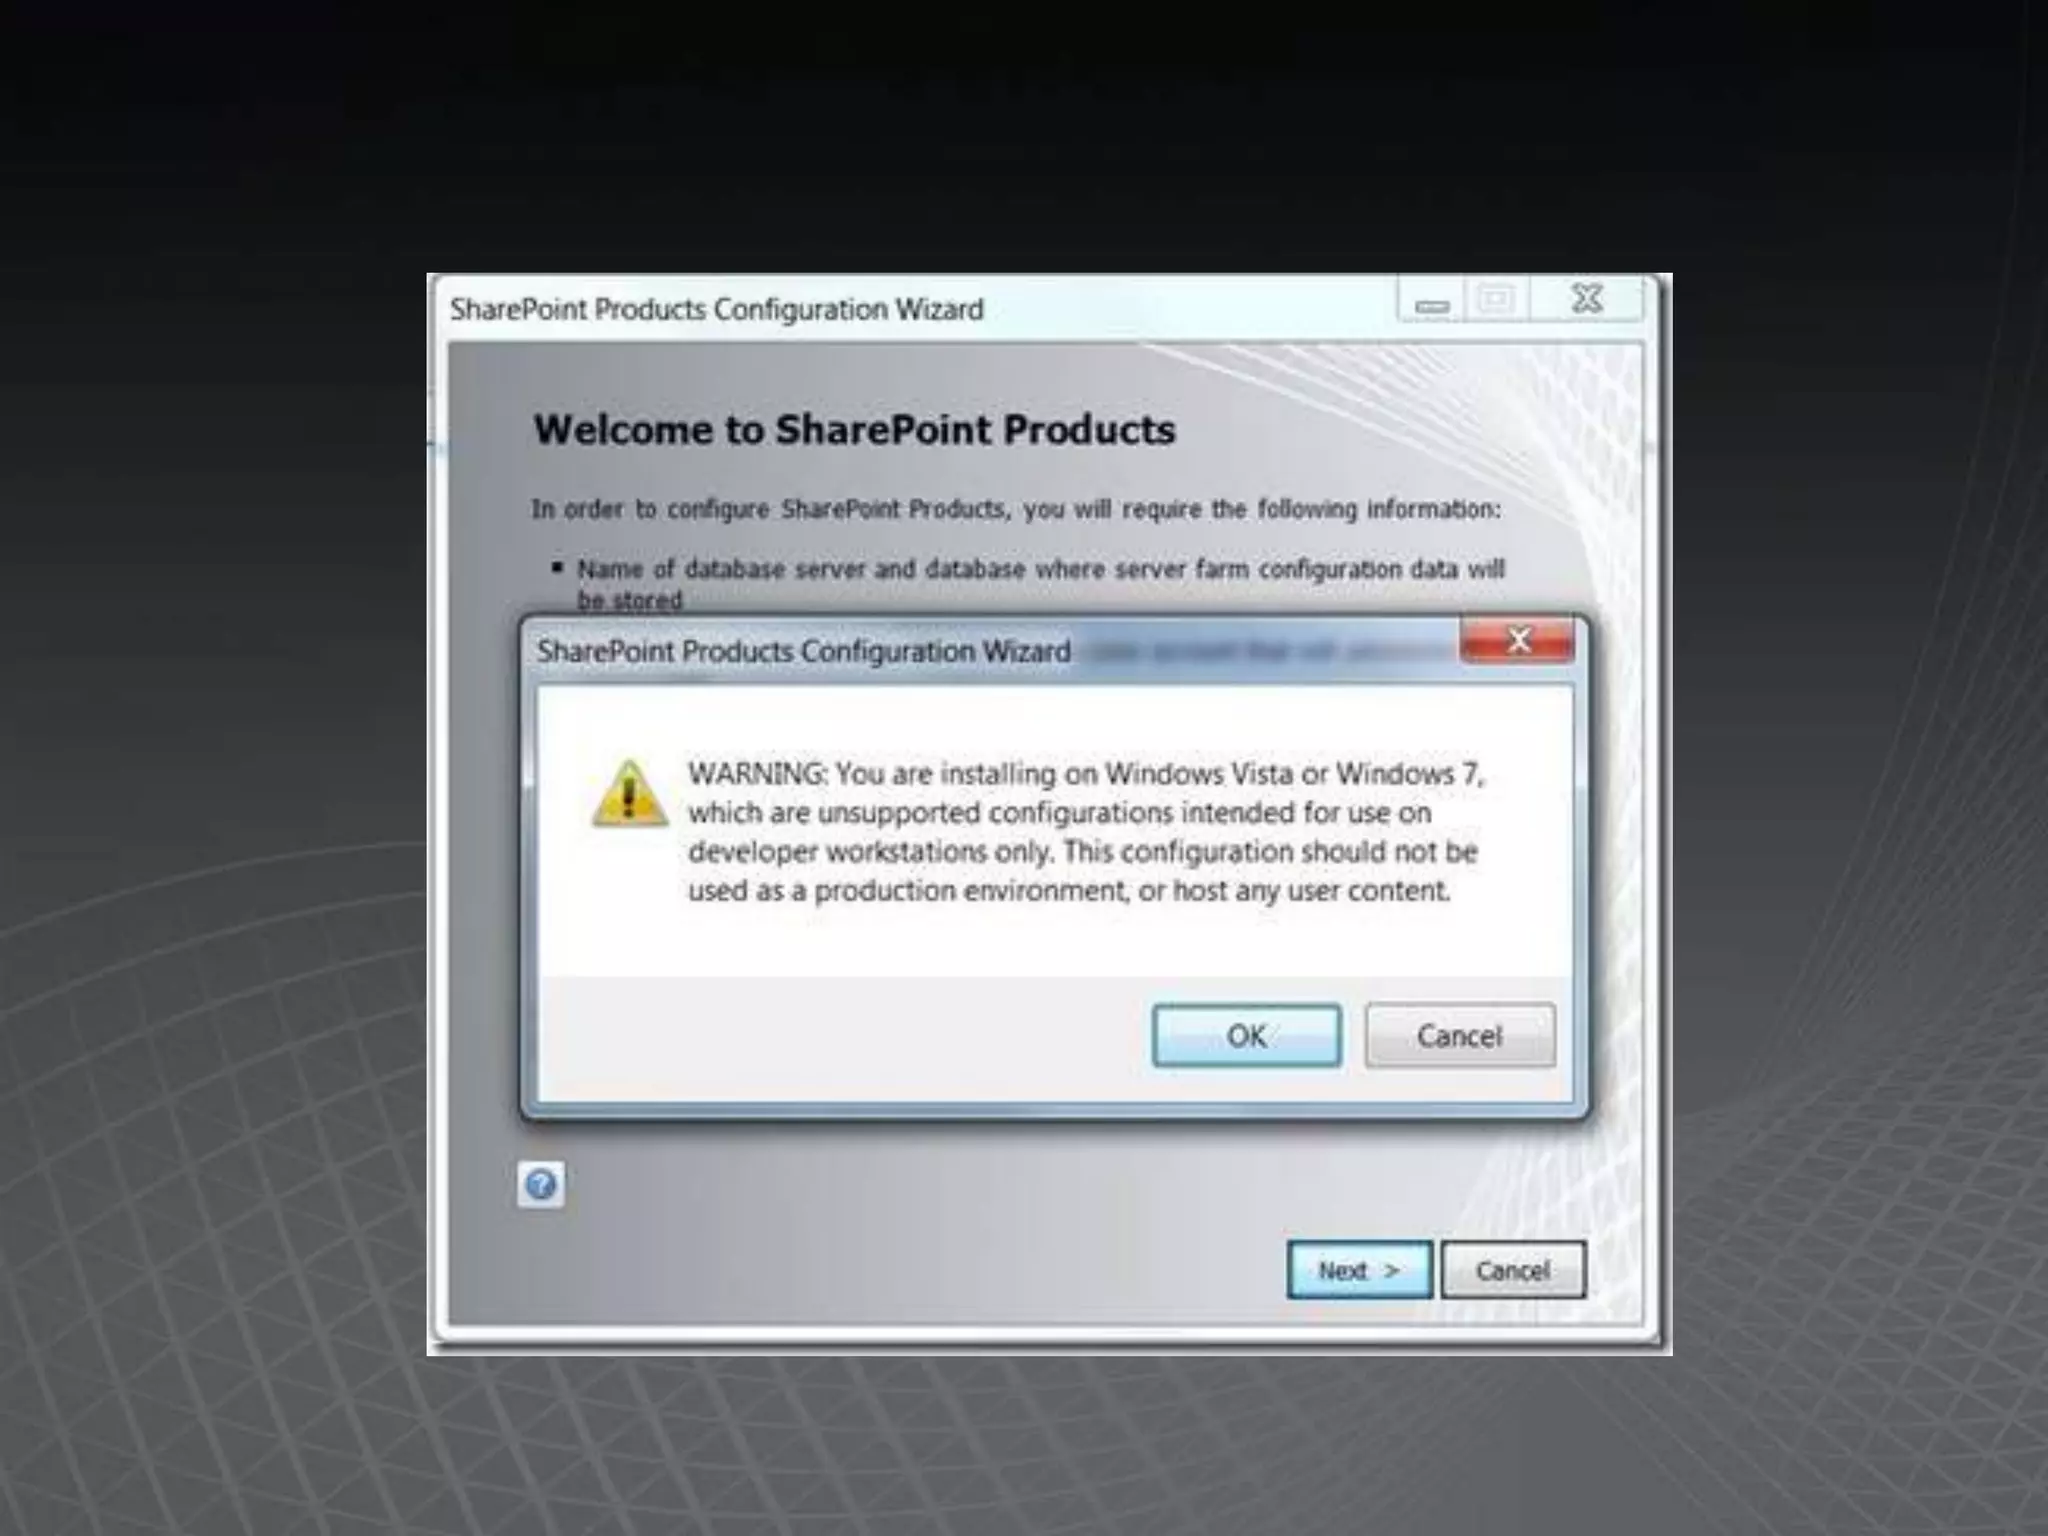Click the database server bullet text
The height and width of the screenshot is (1536, 2048).
[1040, 570]
